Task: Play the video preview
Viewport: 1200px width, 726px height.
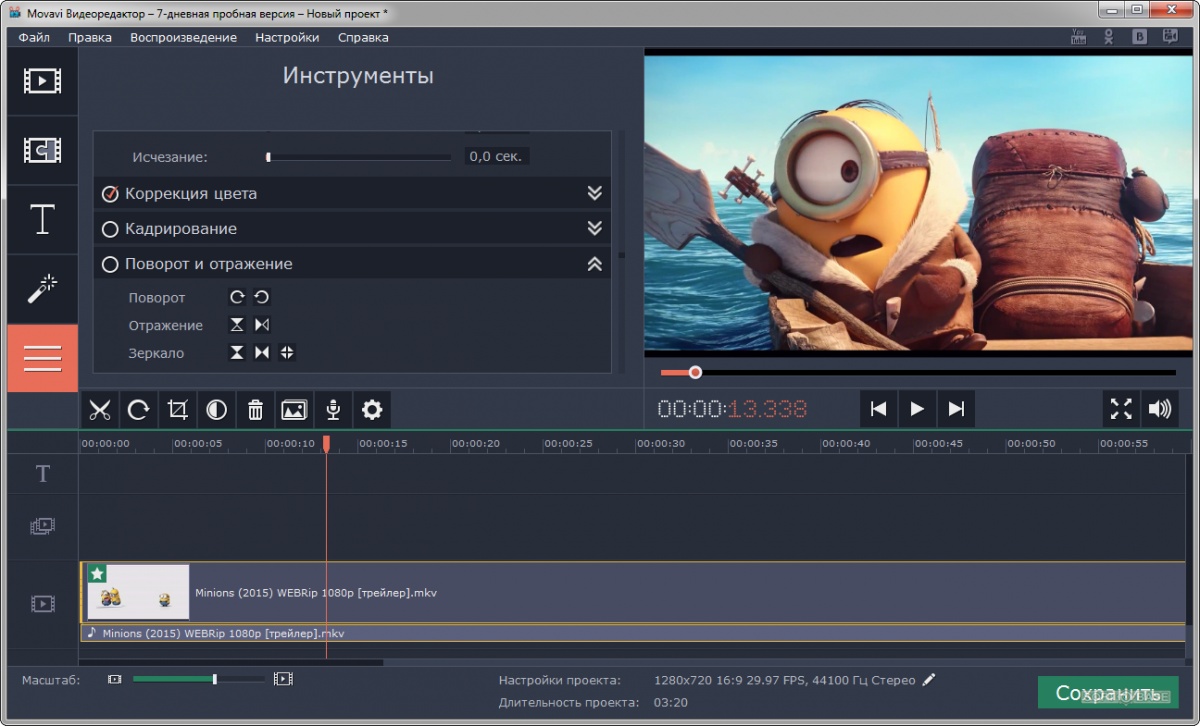Action: 917,408
